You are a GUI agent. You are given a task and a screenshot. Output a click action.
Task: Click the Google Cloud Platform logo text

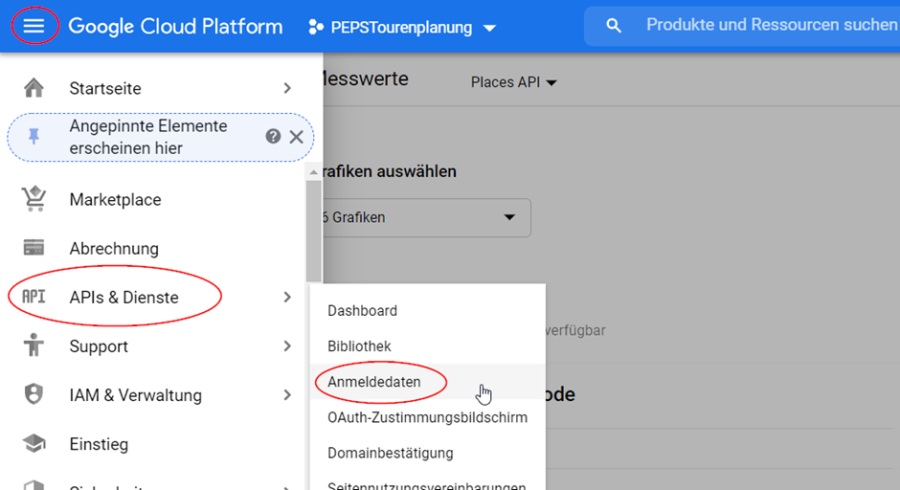[x=175, y=27]
